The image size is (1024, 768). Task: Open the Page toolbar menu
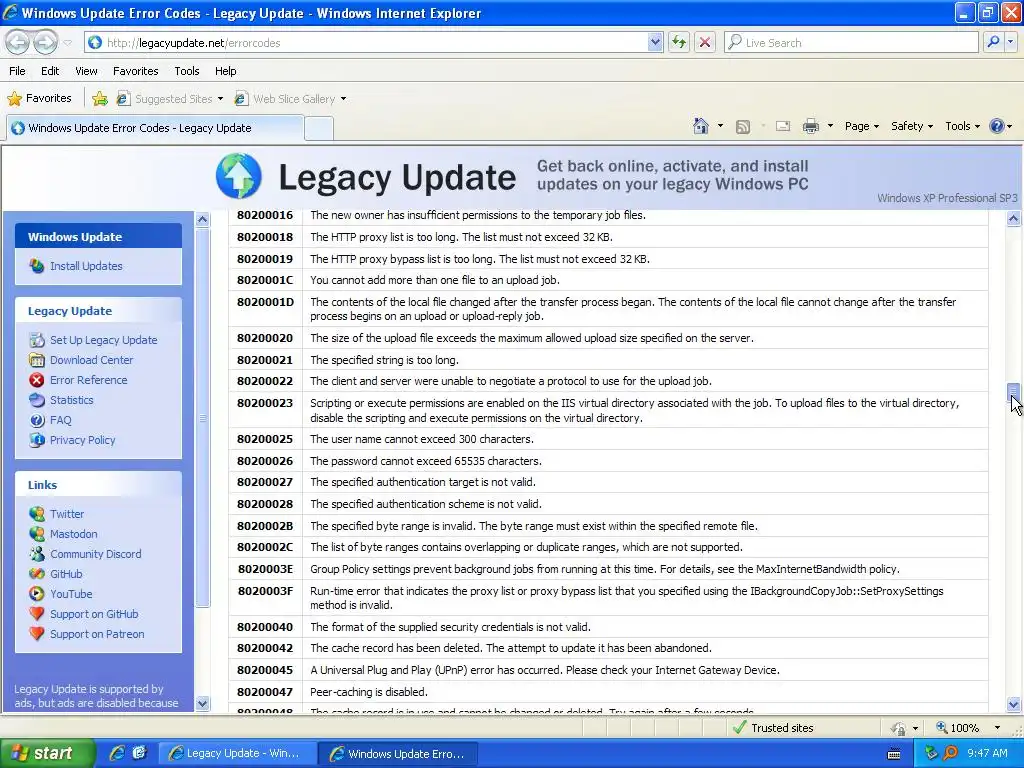862,126
